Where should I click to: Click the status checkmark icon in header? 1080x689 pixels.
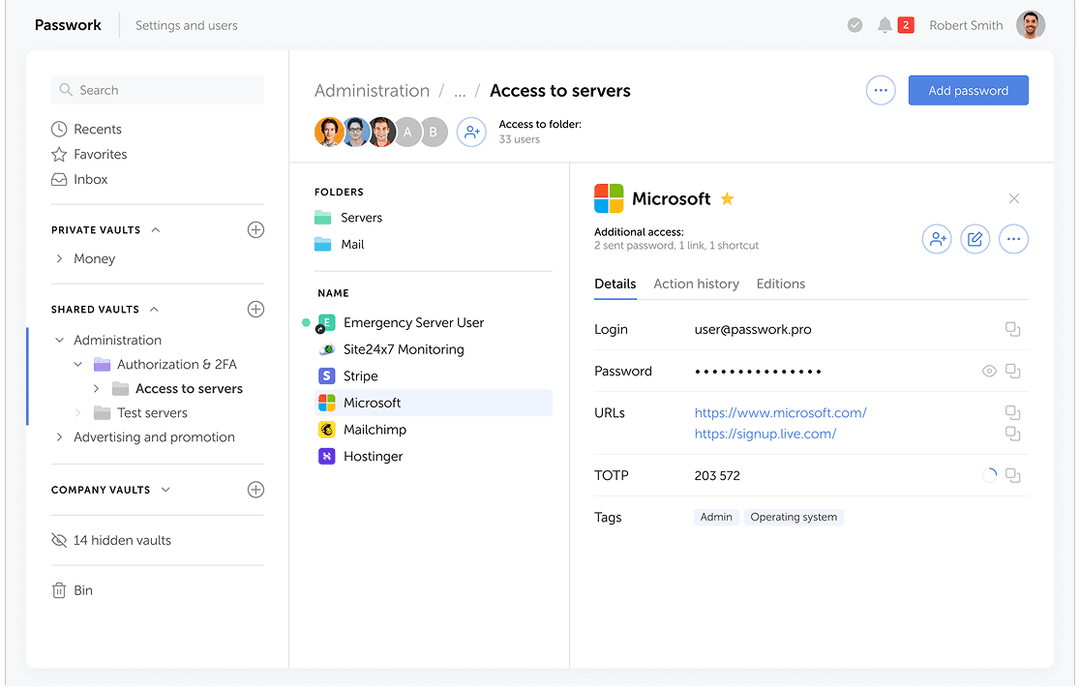coord(855,25)
